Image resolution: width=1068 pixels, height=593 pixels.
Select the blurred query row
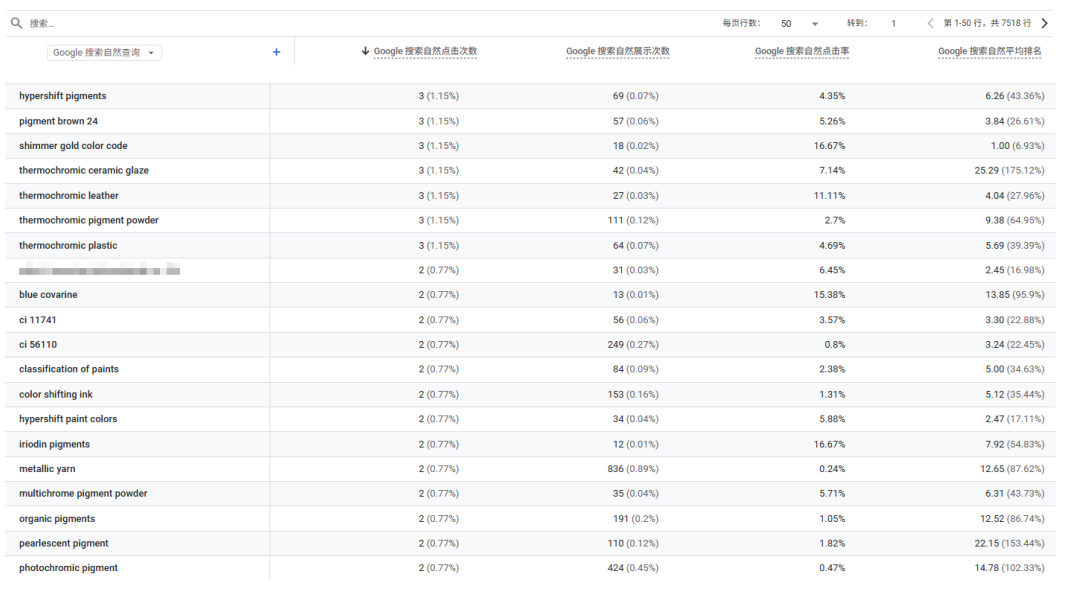100,270
